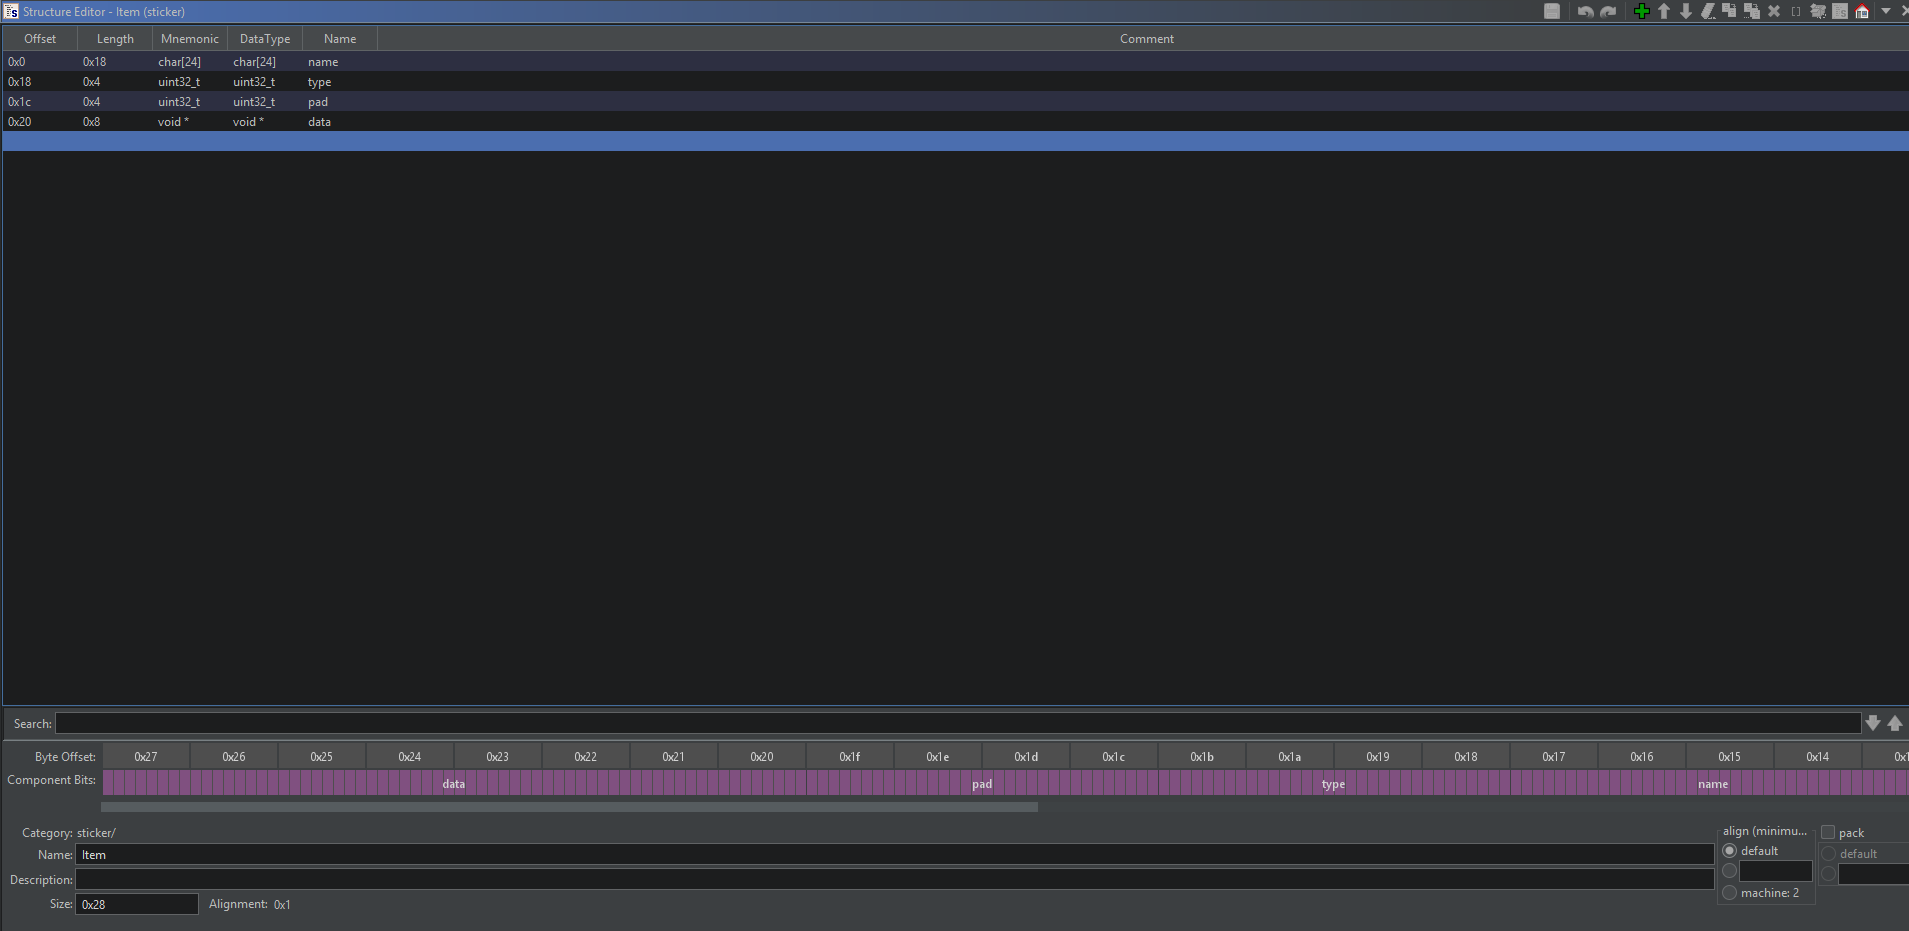This screenshot has height=931, width=1909.
Task: Click the Size field showing 0x28
Action: pos(137,904)
